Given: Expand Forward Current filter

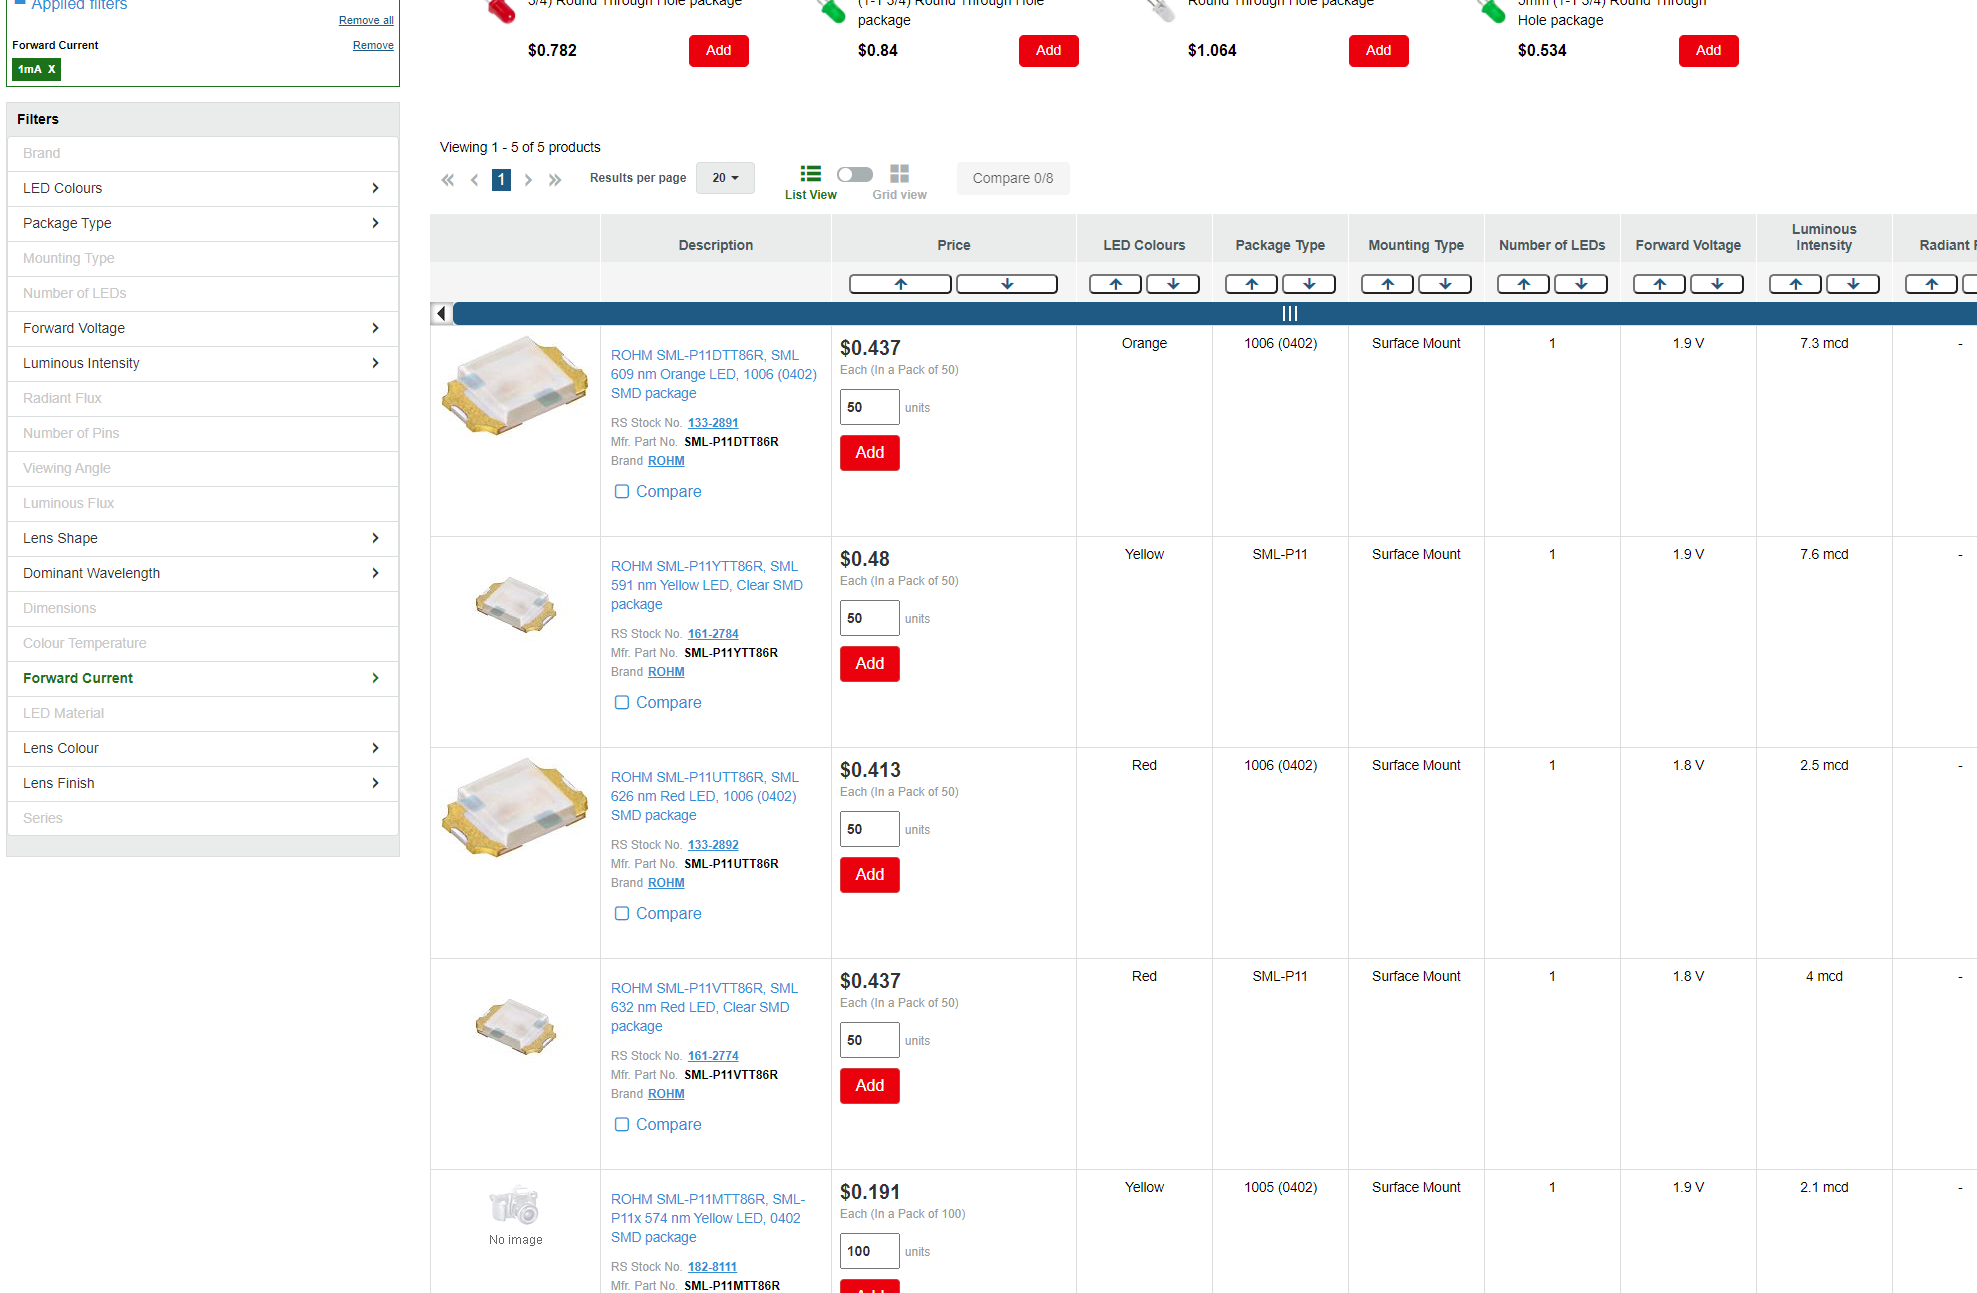Looking at the screenshot, I should [203, 678].
